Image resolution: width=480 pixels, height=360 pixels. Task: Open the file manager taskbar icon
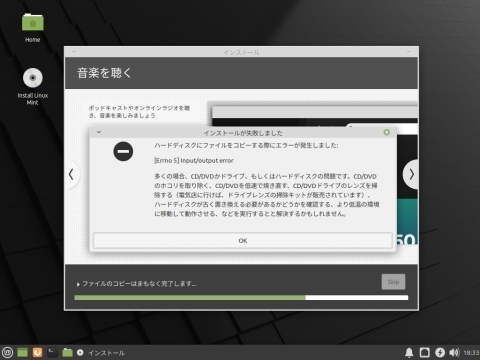67,352
